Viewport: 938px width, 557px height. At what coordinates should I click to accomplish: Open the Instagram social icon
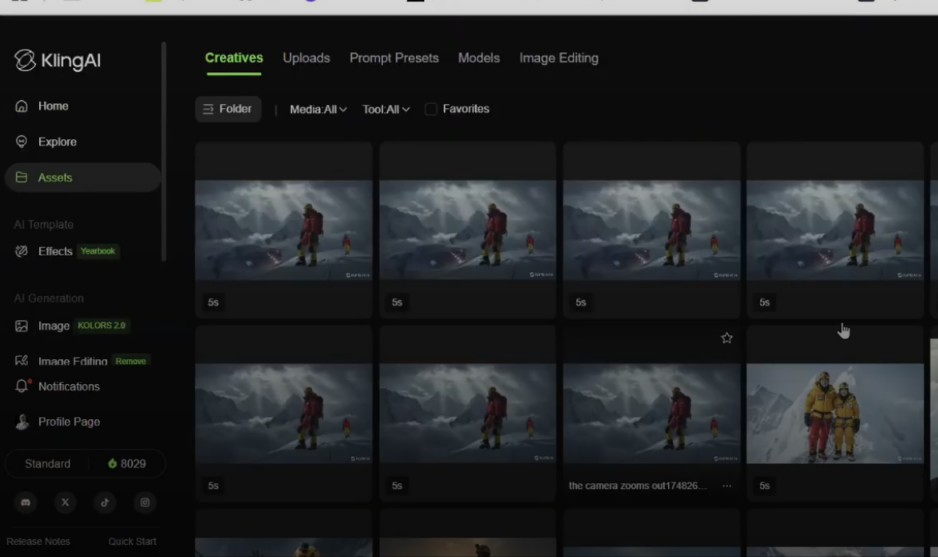(145, 503)
